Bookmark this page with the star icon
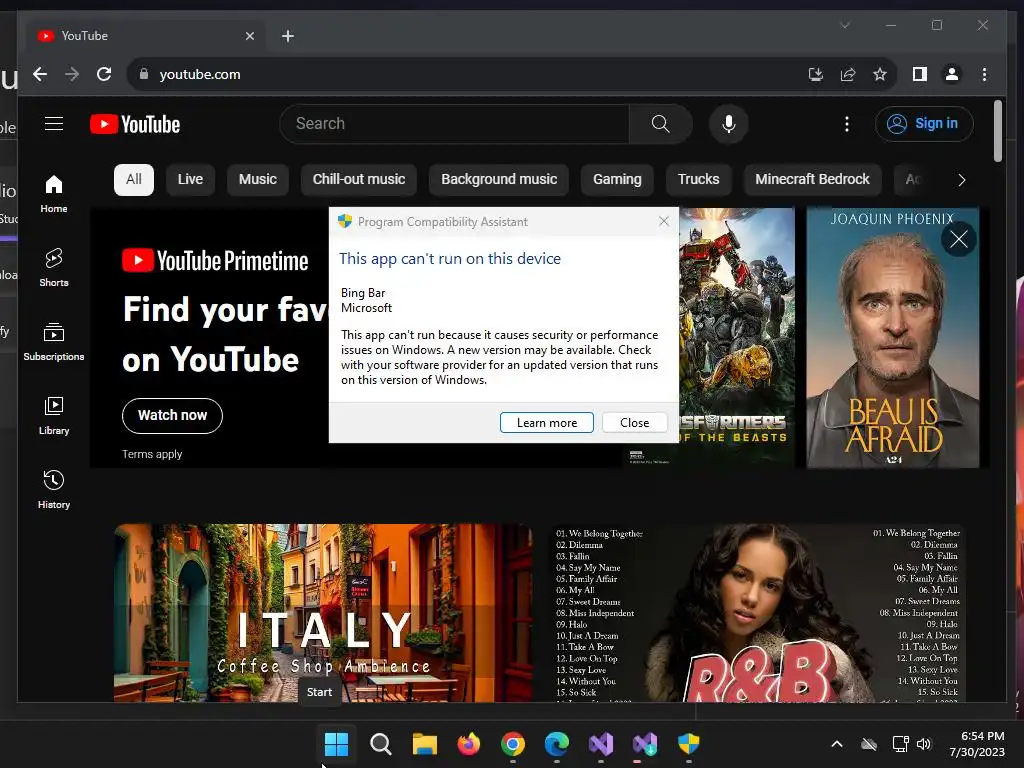 pyautogui.click(x=880, y=74)
